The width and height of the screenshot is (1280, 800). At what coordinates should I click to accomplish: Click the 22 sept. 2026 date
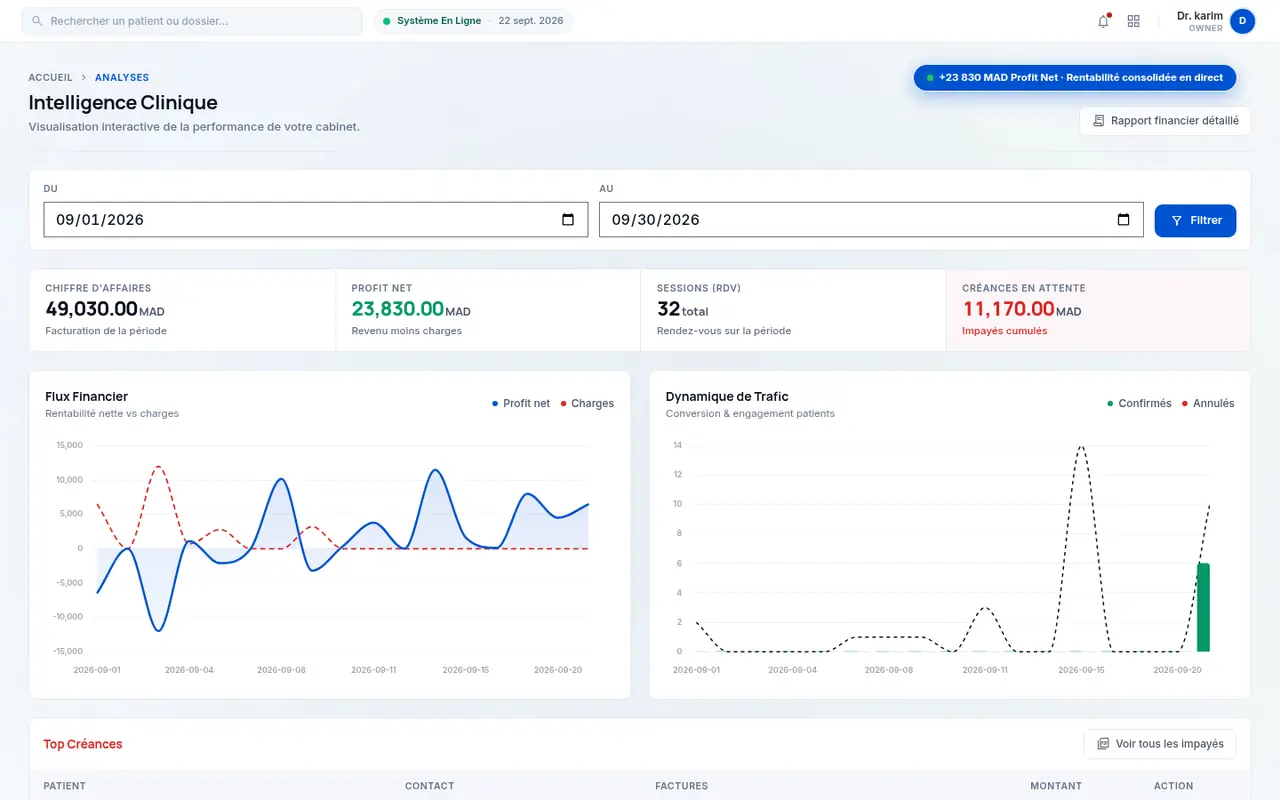(x=531, y=21)
